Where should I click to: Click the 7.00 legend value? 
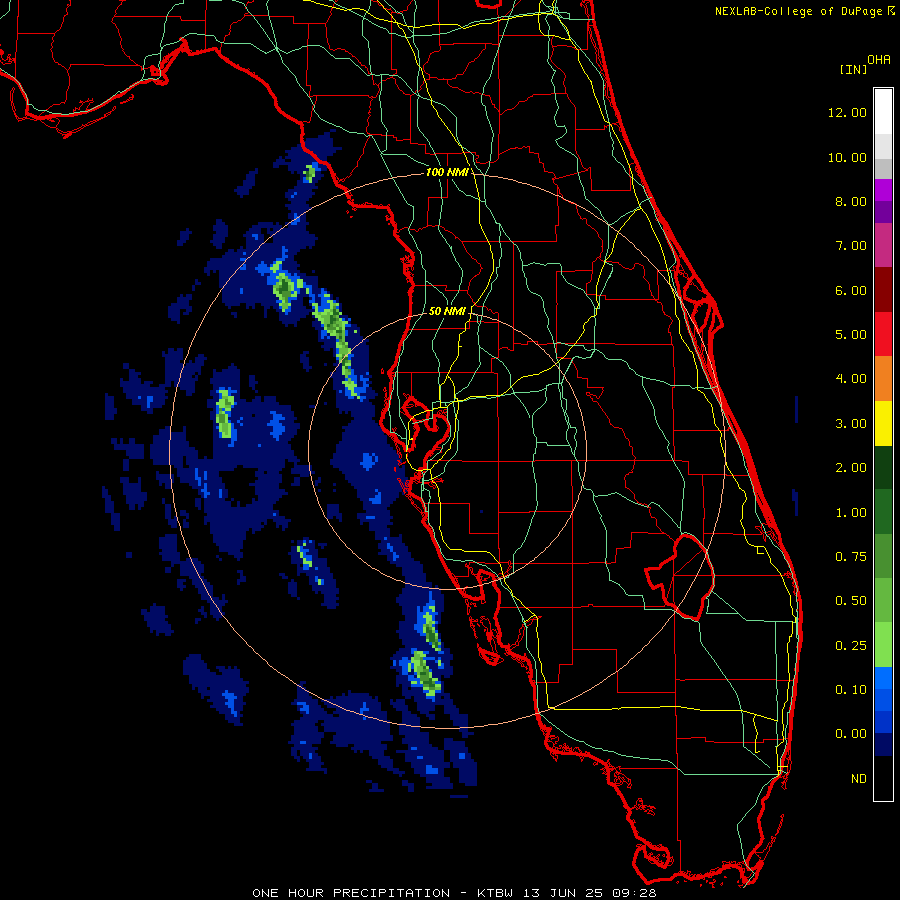[851, 246]
